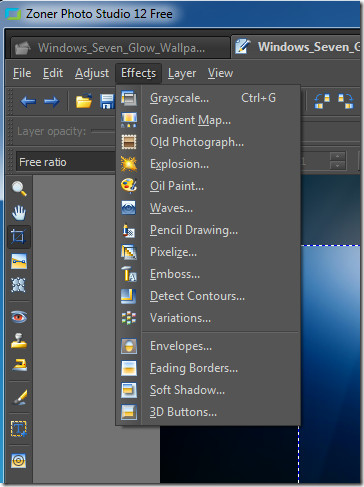Click the blue back arrow
The width and height of the screenshot is (364, 487).
click(28, 101)
